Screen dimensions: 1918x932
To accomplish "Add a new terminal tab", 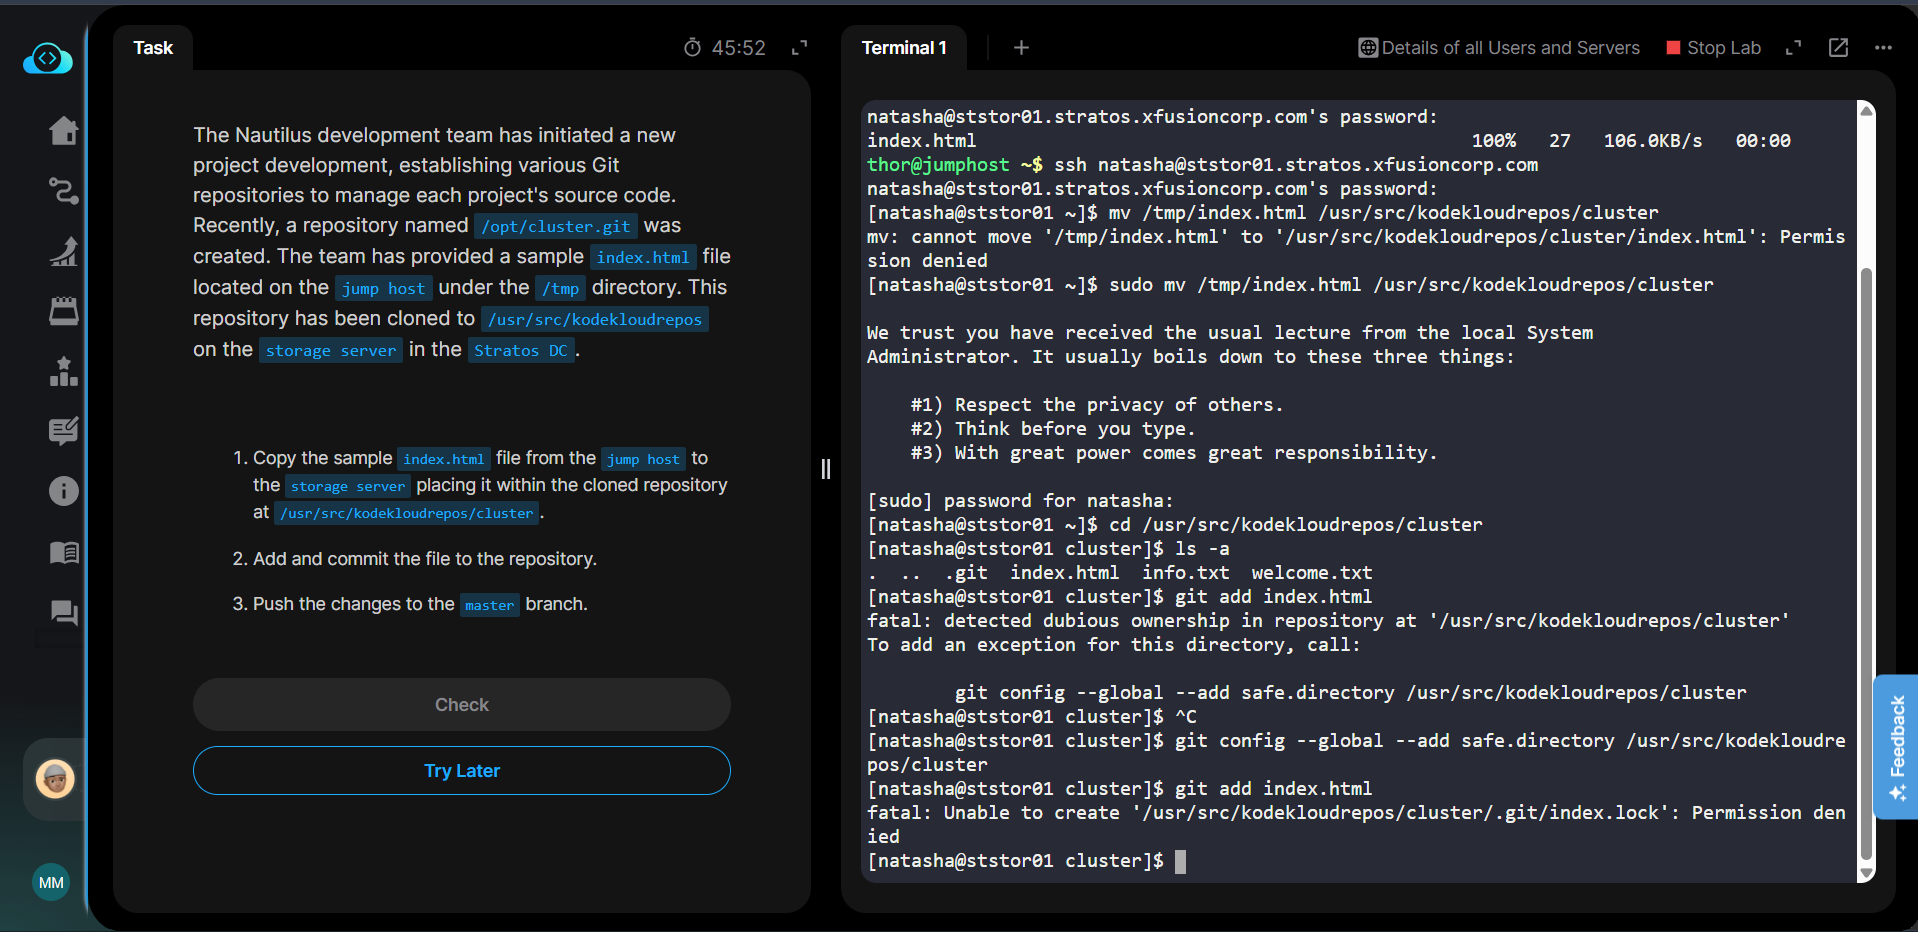I will pos(1021,48).
